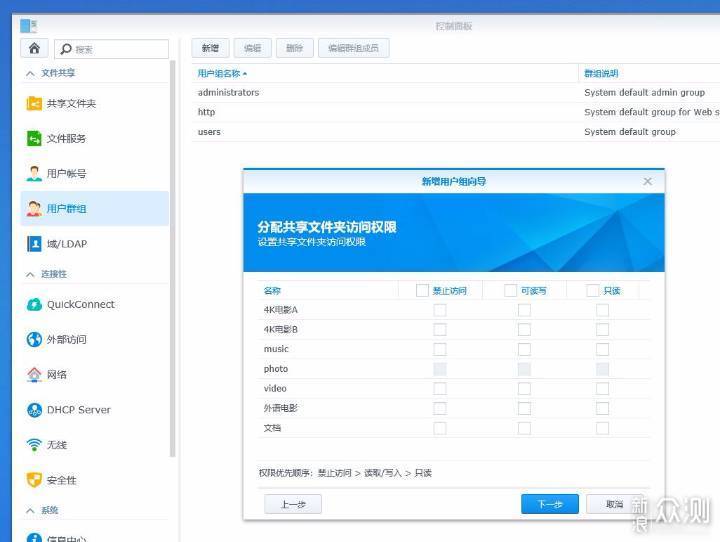Open QuickConnect cloud icon
Image resolution: width=720 pixels, height=542 pixels.
[34, 304]
